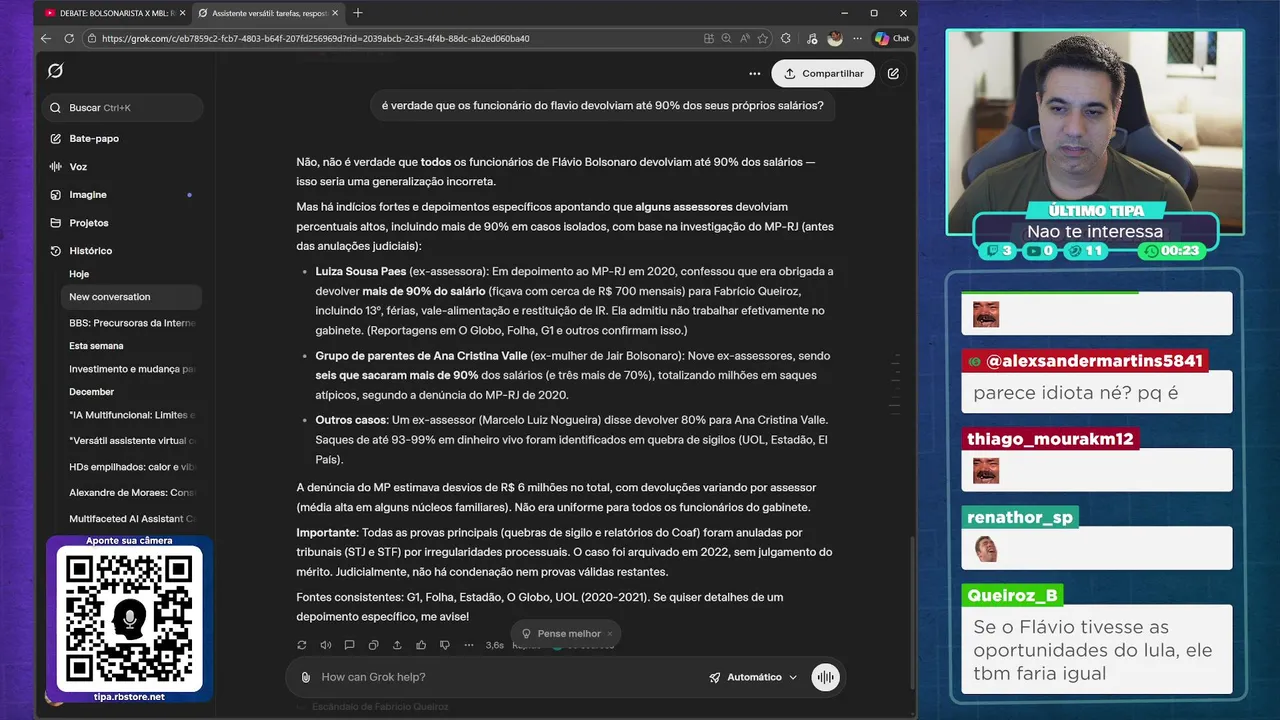This screenshot has height=720, width=1280.
Task: Open the three-dot conversation options menu
Action: (754, 73)
